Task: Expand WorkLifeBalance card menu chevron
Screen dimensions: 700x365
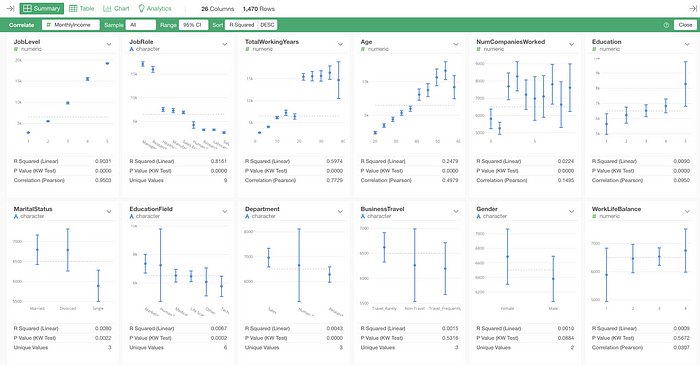Action: tap(687, 212)
